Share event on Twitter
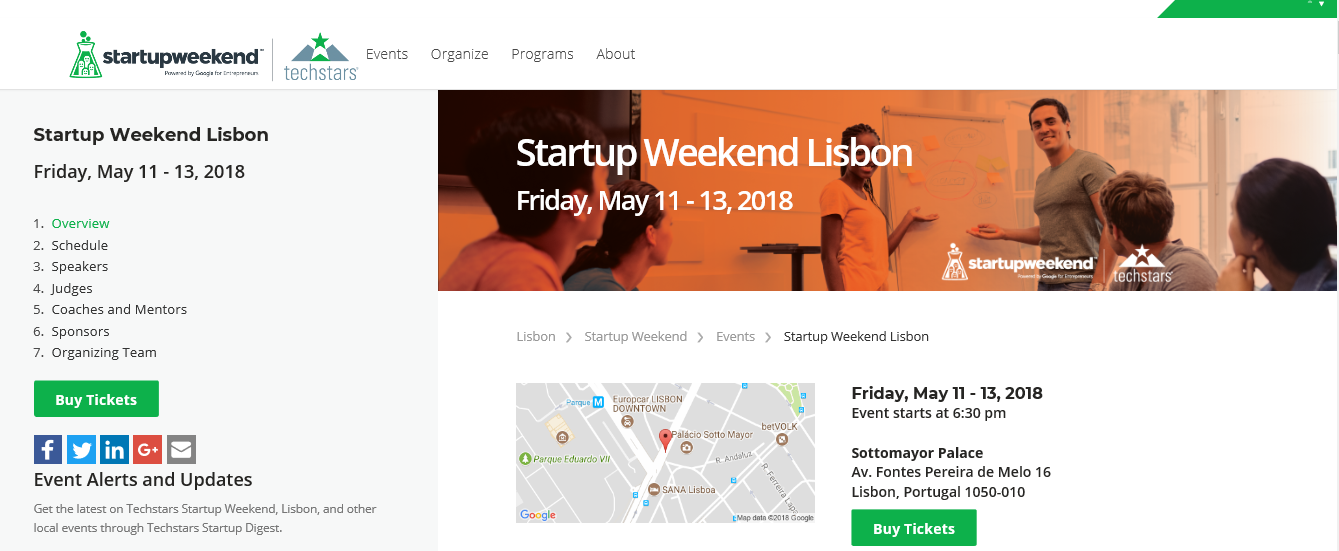Screen dimensions: 1339x551 tap(81, 449)
